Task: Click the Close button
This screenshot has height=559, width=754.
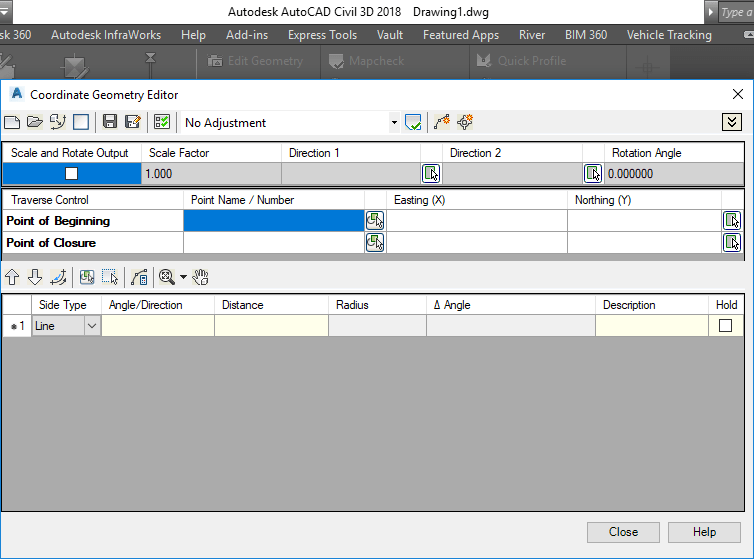Action: tap(623, 532)
